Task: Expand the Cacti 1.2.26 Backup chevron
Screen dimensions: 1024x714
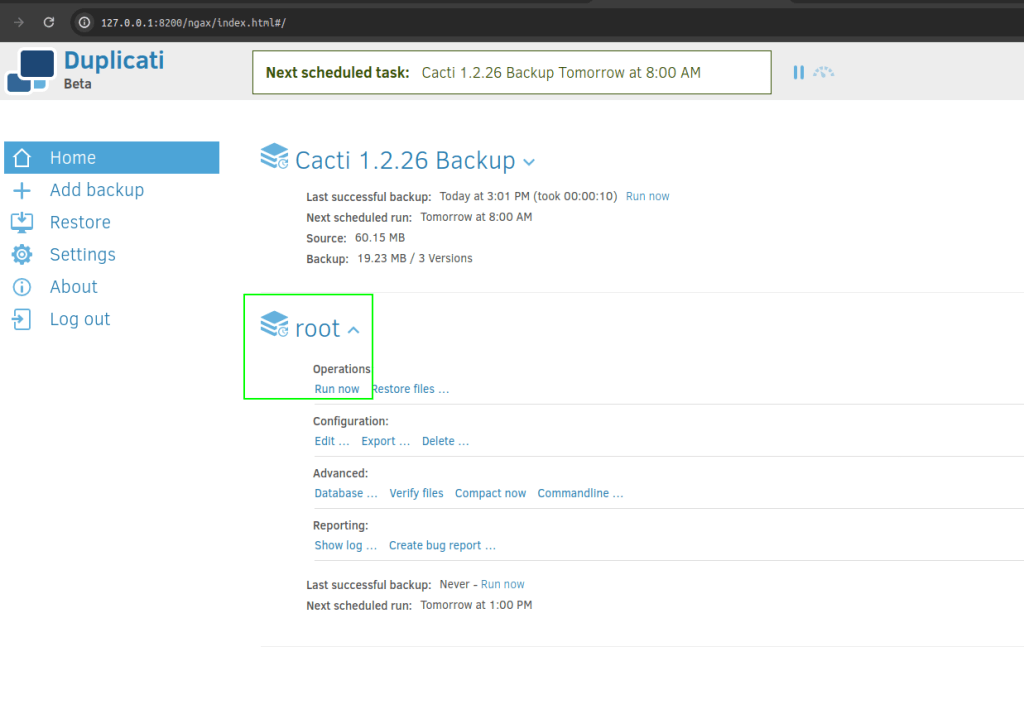Action: pyautogui.click(x=529, y=162)
